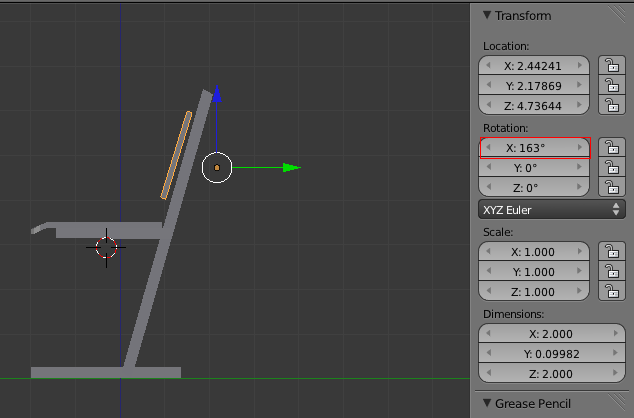The width and height of the screenshot is (634, 418).
Task: Click the Rotation Y field 0°
Action: [x=534, y=168]
